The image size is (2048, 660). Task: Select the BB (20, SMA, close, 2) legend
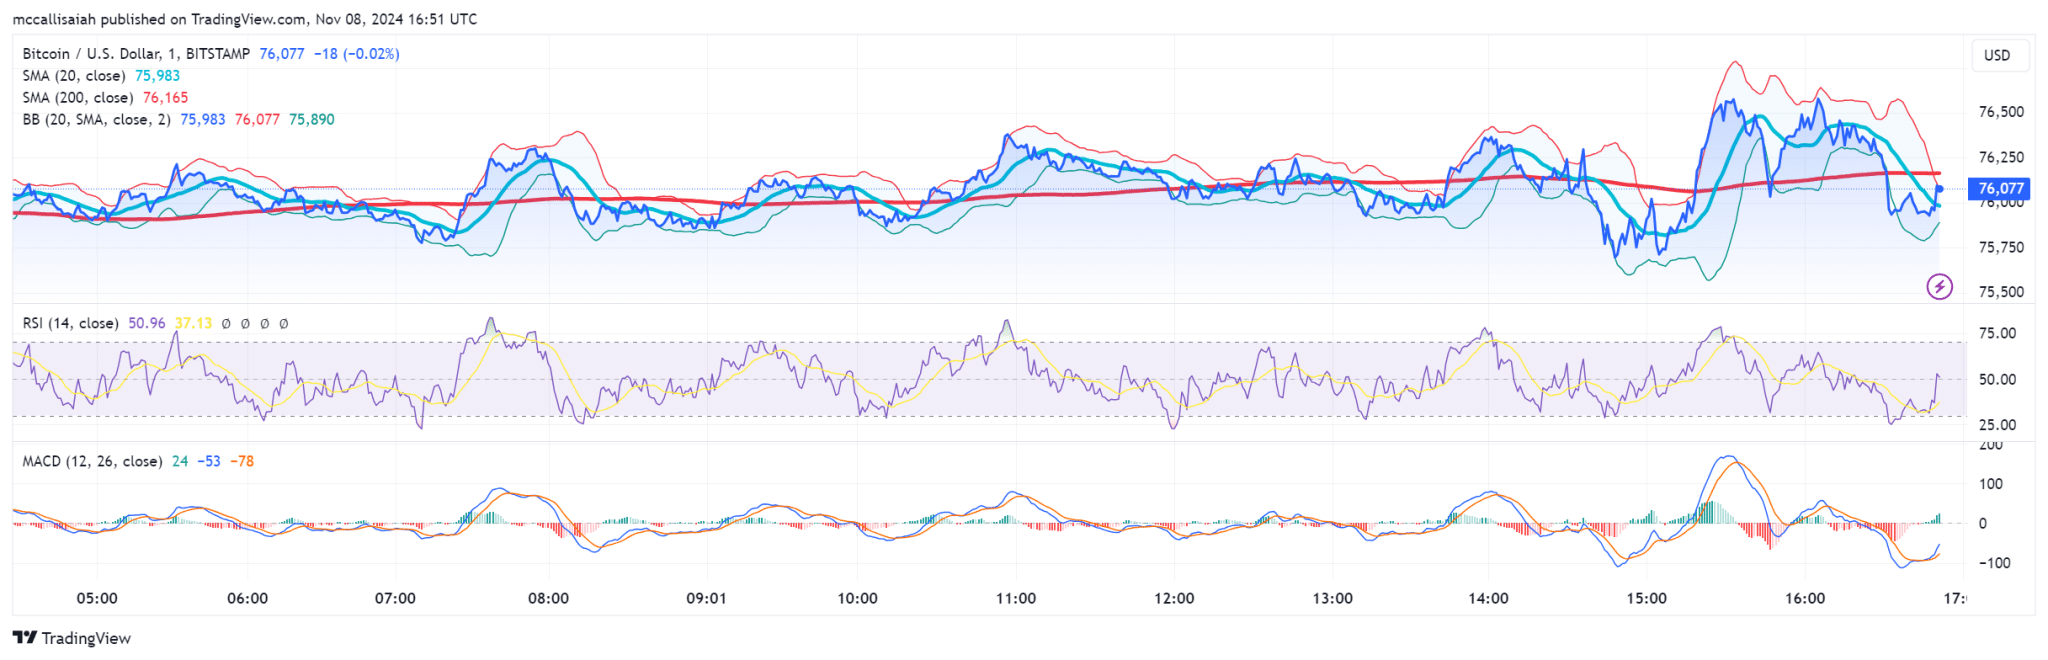[96, 120]
